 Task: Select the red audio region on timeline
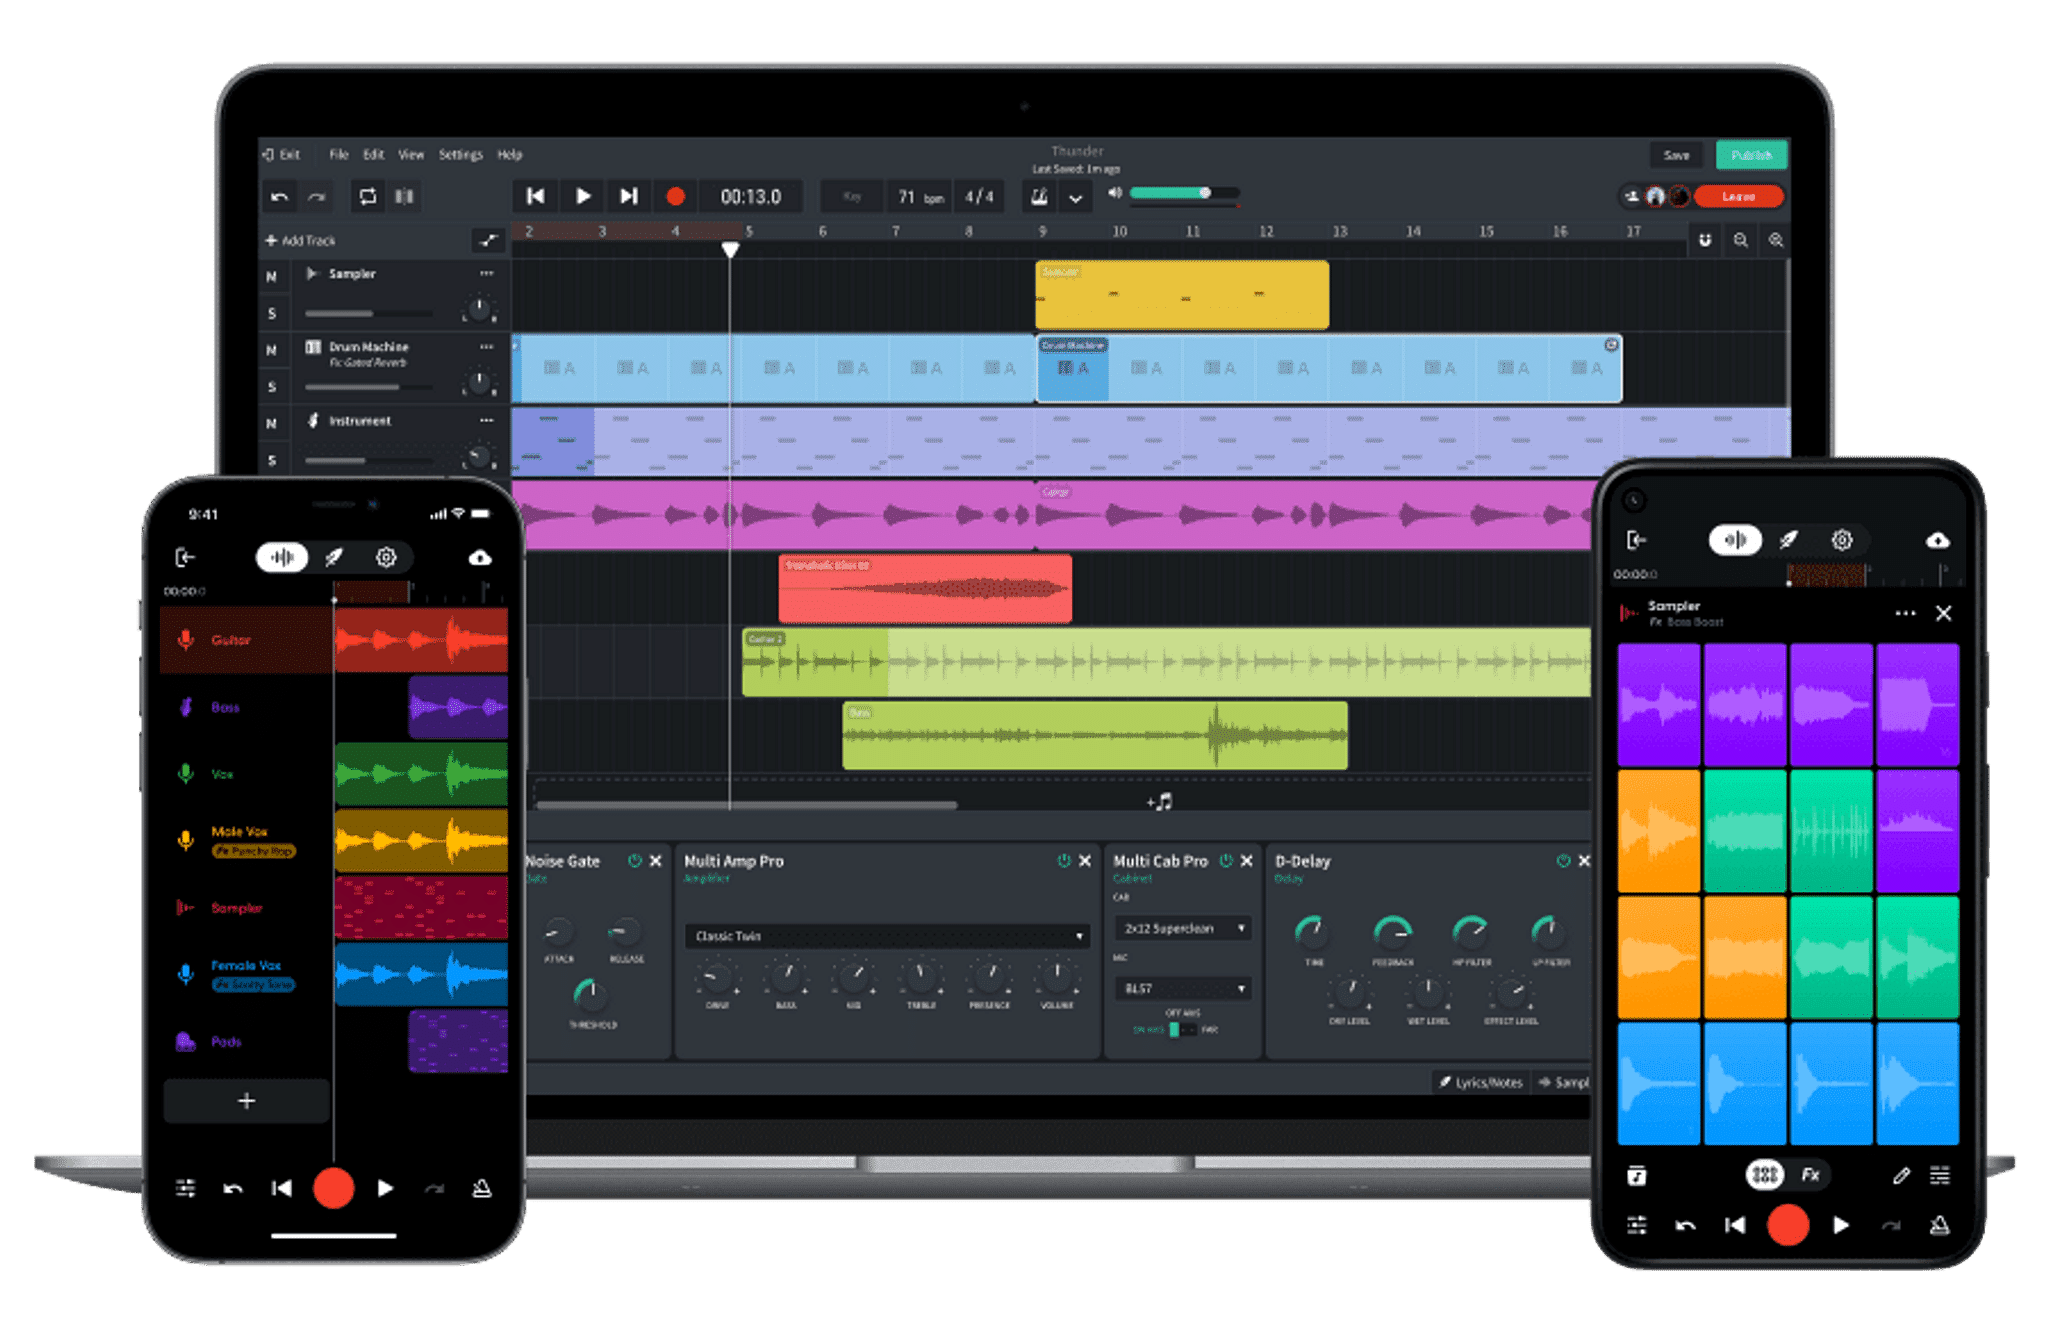coord(925,589)
